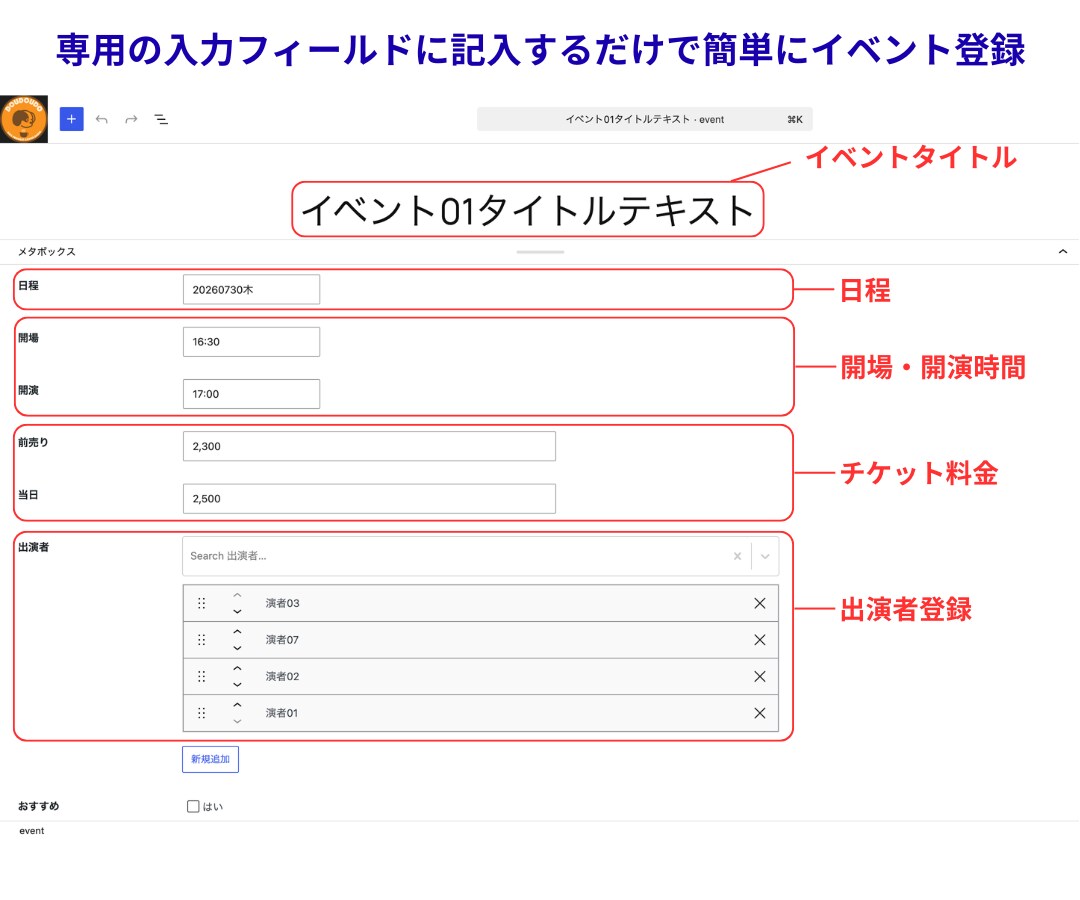Open the blue block inserter plus button
Image resolution: width=1080 pixels, height=900 pixels.
pos(72,119)
